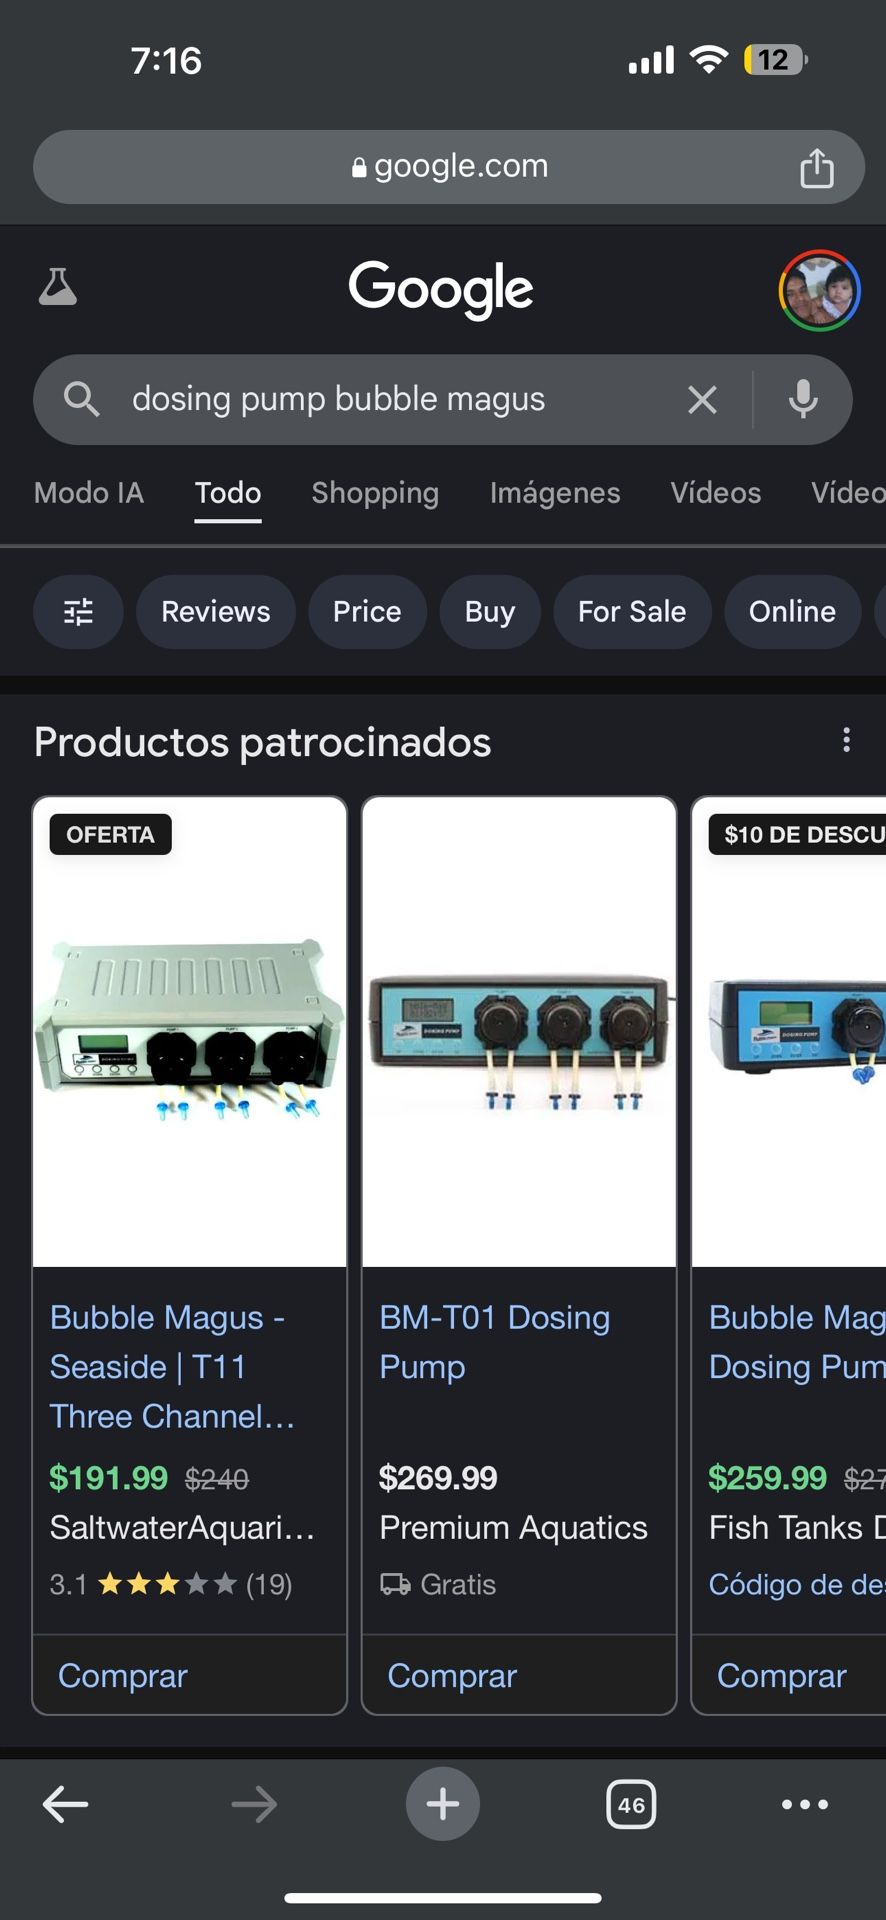The height and width of the screenshot is (1920, 886).
Task: Apply the Reviews filter chip
Action: click(x=216, y=611)
